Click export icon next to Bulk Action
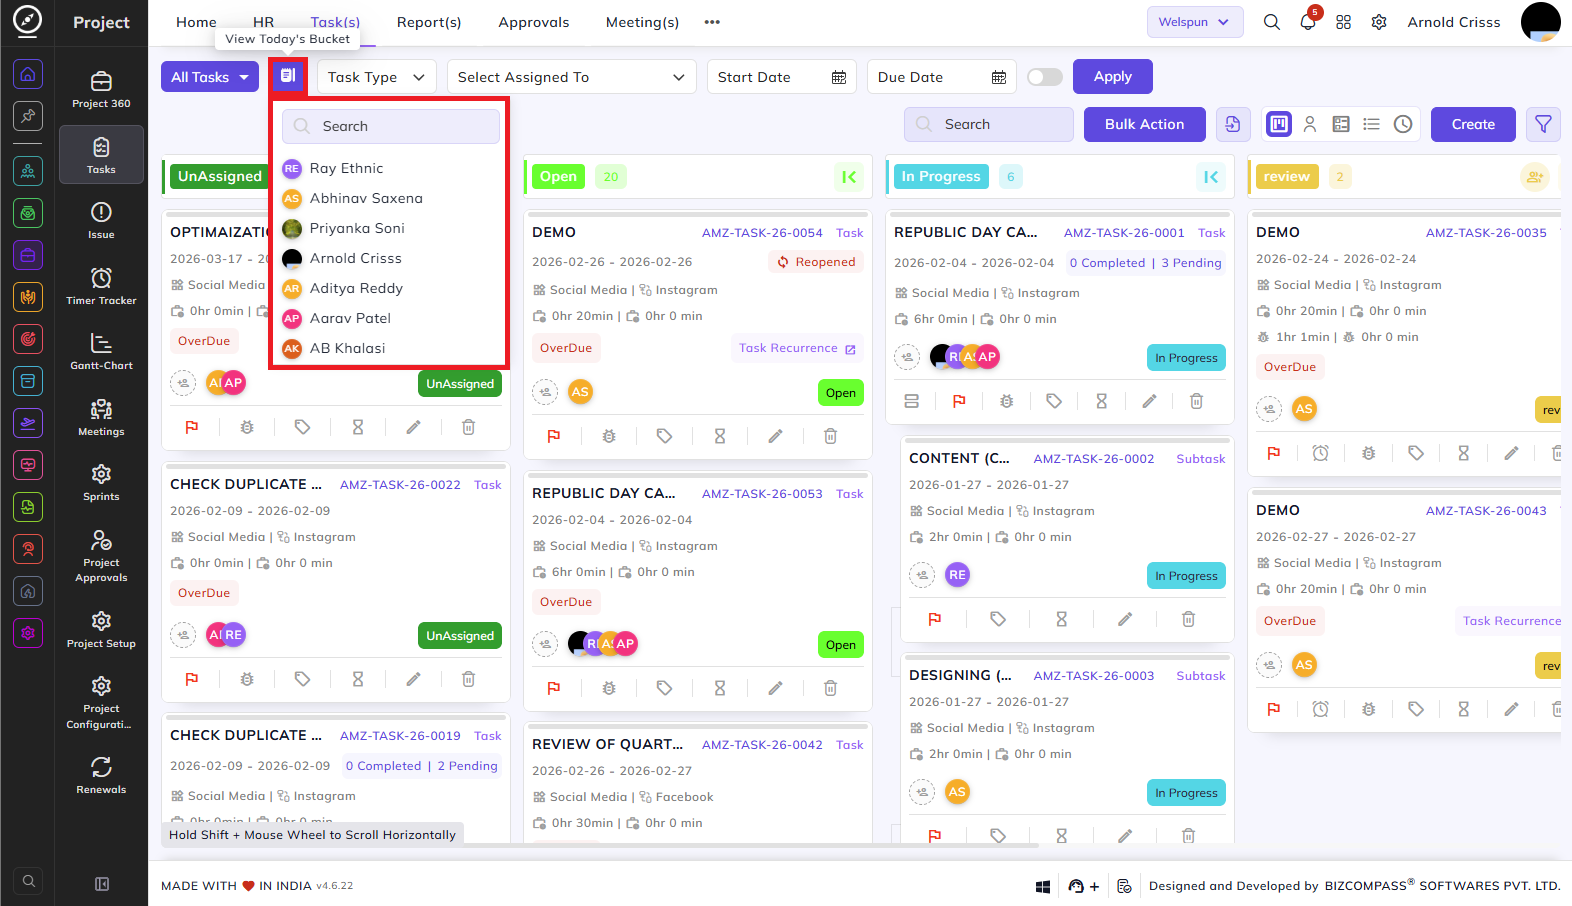This screenshot has width=1572, height=906. pyautogui.click(x=1233, y=124)
